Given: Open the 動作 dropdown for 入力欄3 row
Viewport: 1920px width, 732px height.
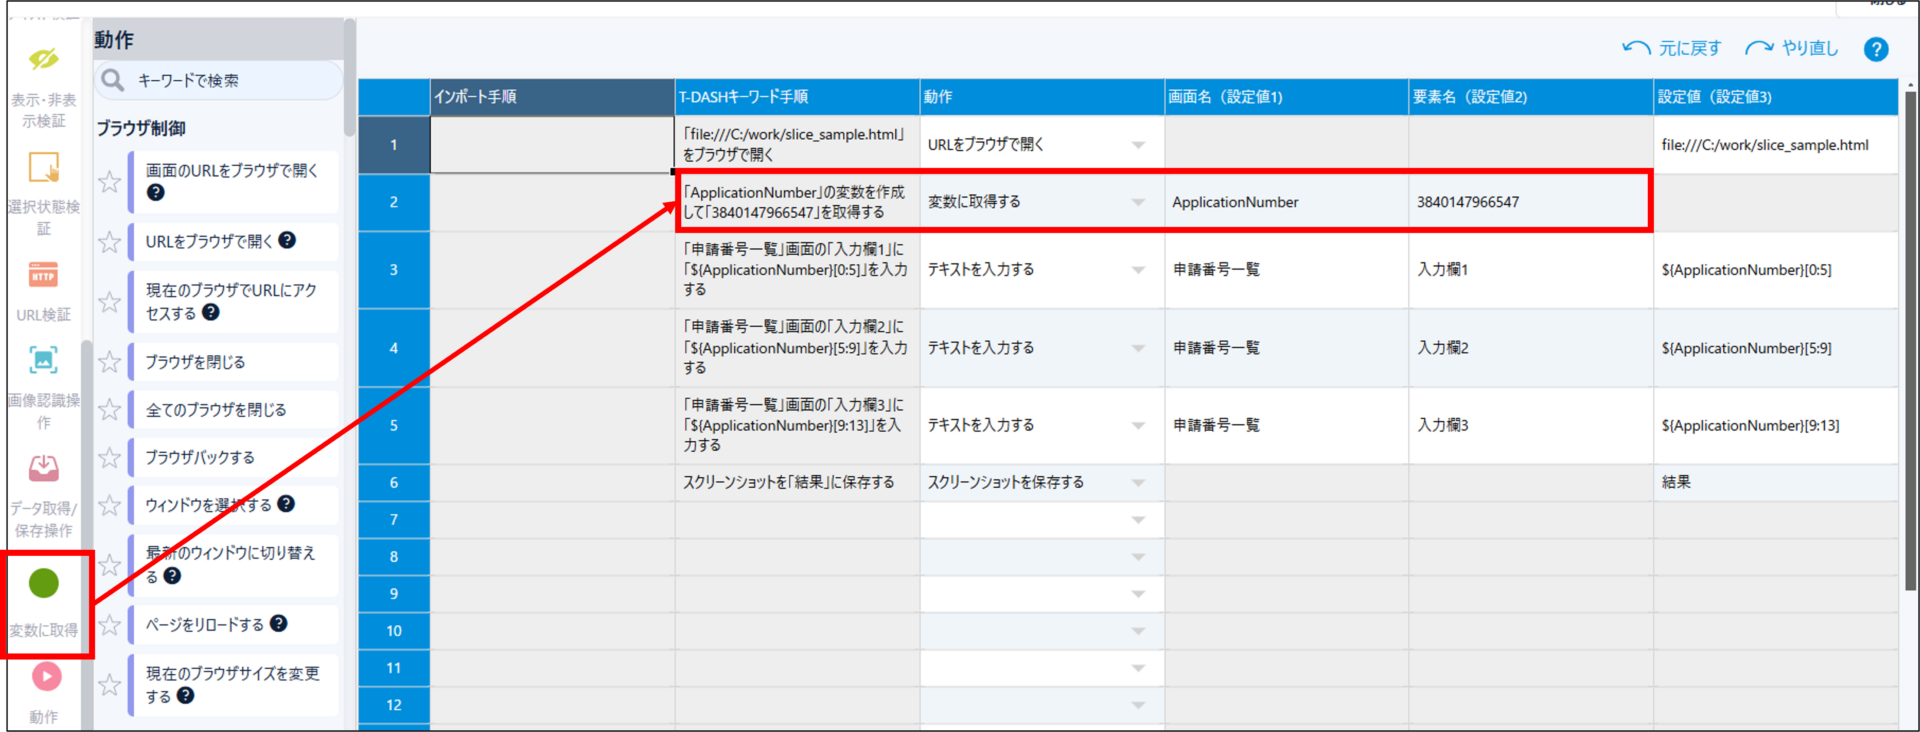Looking at the screenshot, I should 1138,425.
